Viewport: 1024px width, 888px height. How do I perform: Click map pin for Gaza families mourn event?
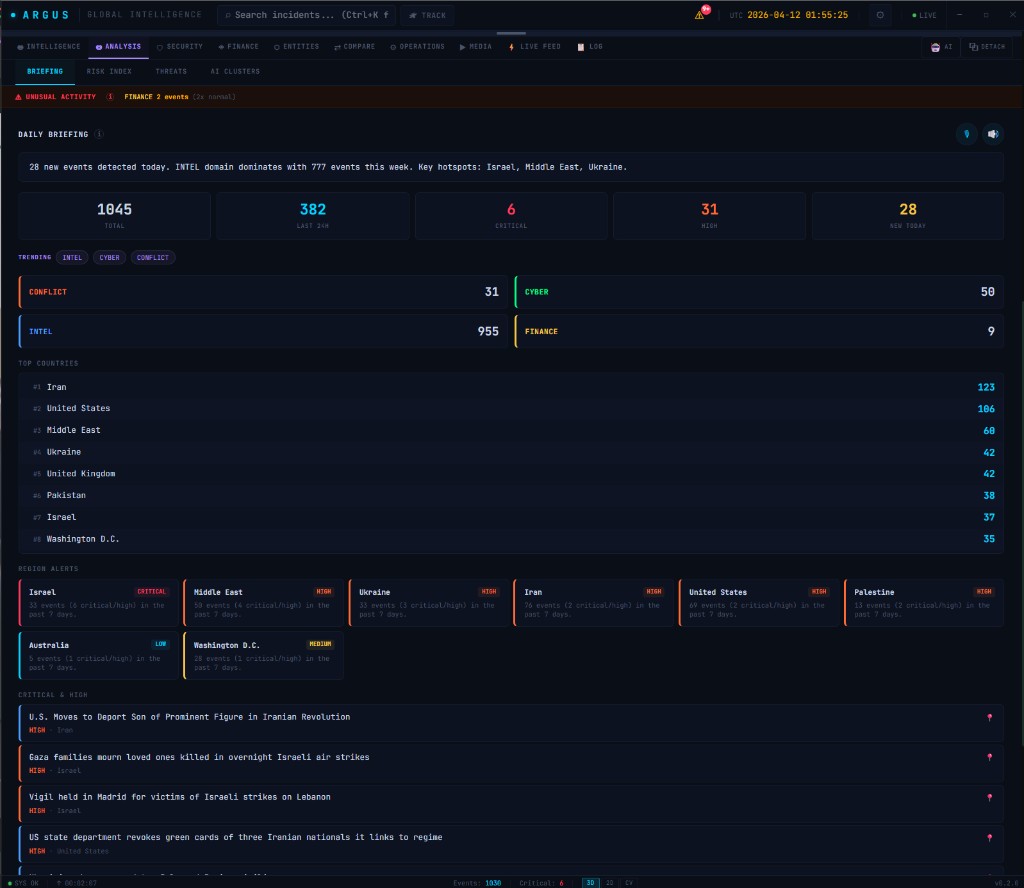pyautogui.click(x=989, y=757)
